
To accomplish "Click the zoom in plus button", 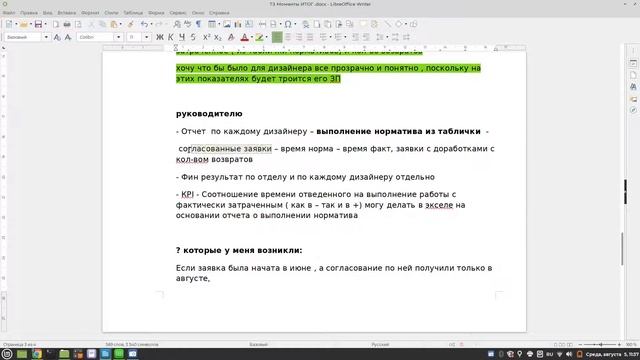I will 619,345.
